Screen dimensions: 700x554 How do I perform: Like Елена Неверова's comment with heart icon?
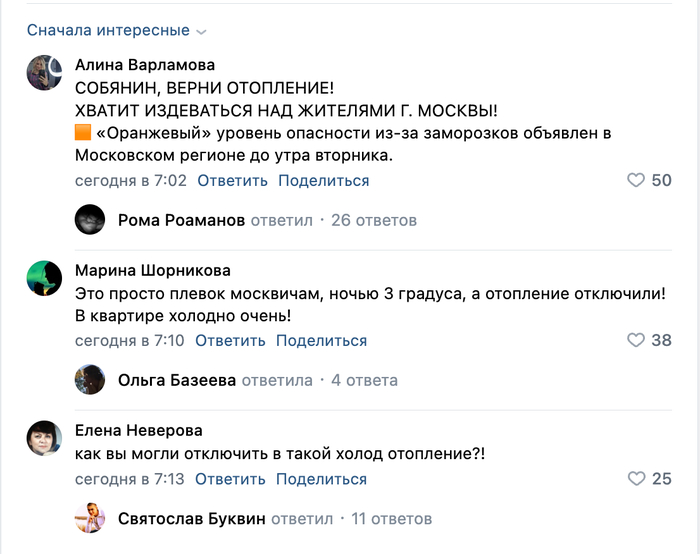(x=636, y=479)
